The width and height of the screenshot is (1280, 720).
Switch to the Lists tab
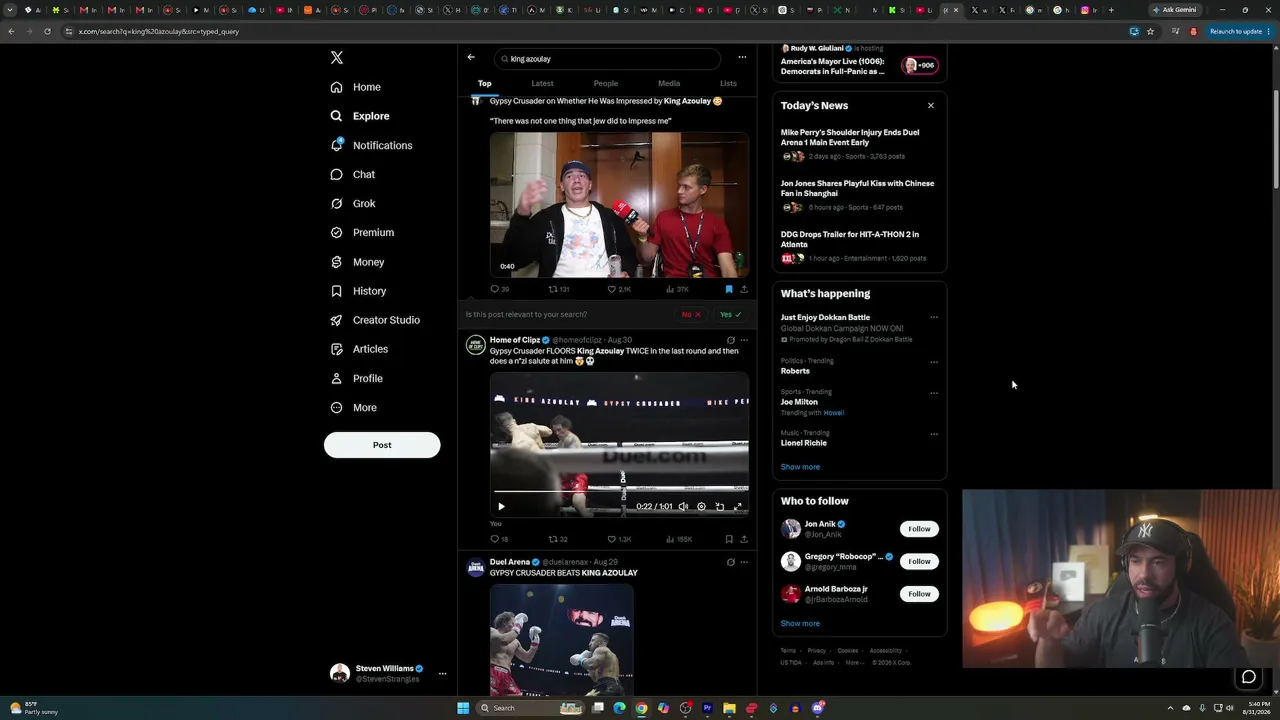pyautogui.click(x=728, y=84)
